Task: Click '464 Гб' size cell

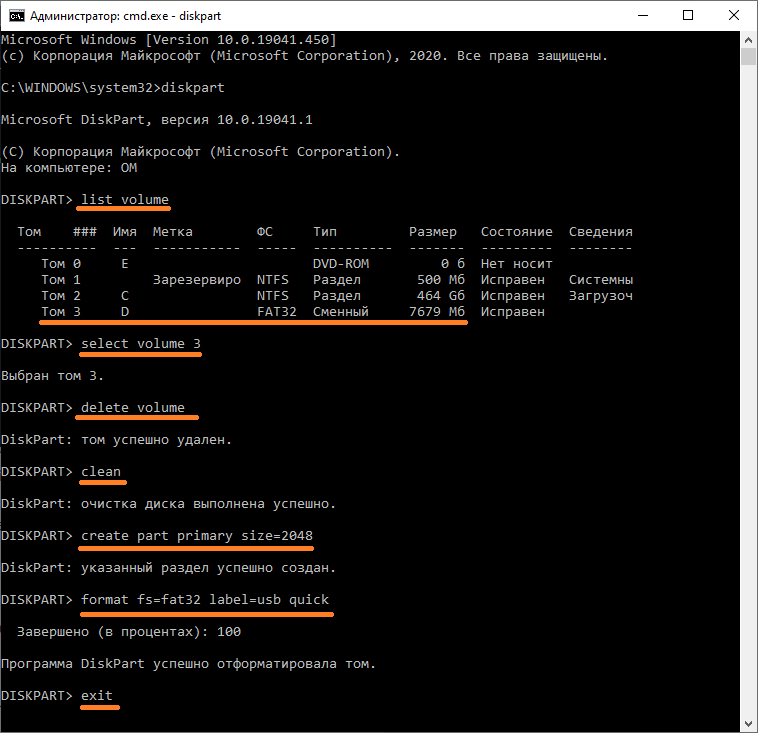Action: pos(441,295)
